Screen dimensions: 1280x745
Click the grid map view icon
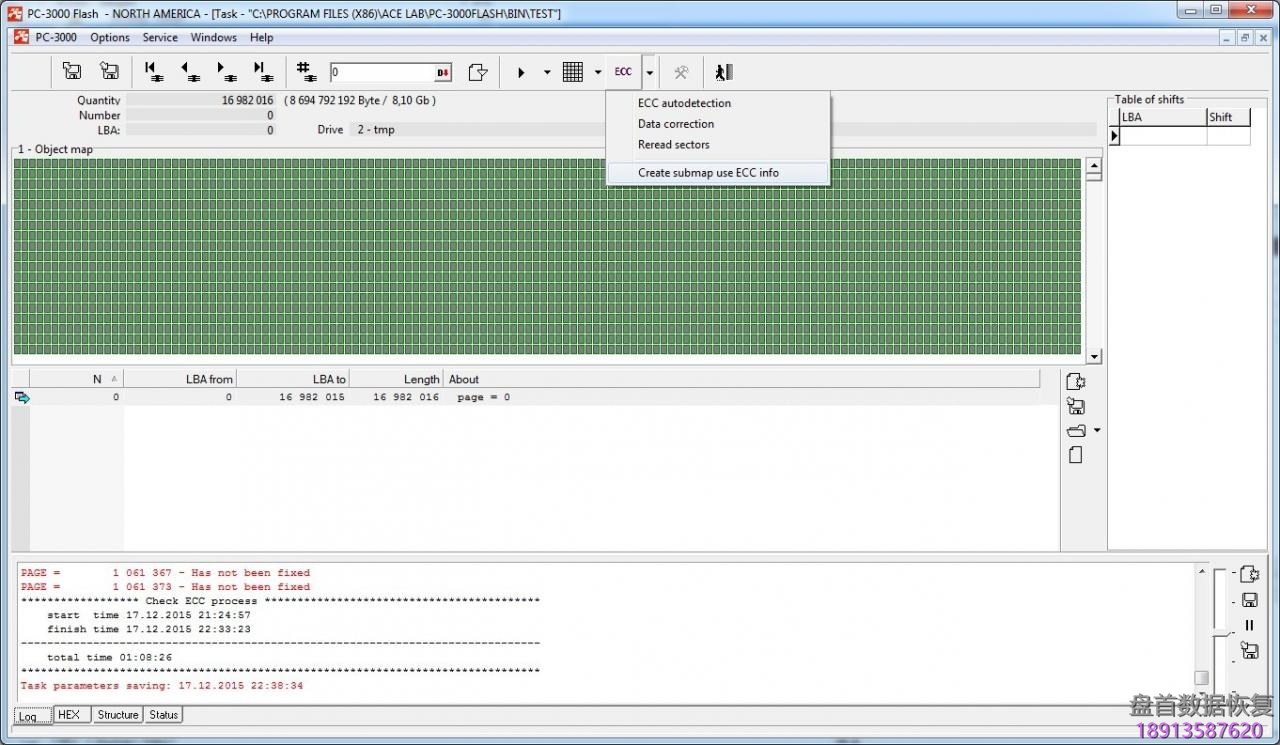[x=573, y=72]
